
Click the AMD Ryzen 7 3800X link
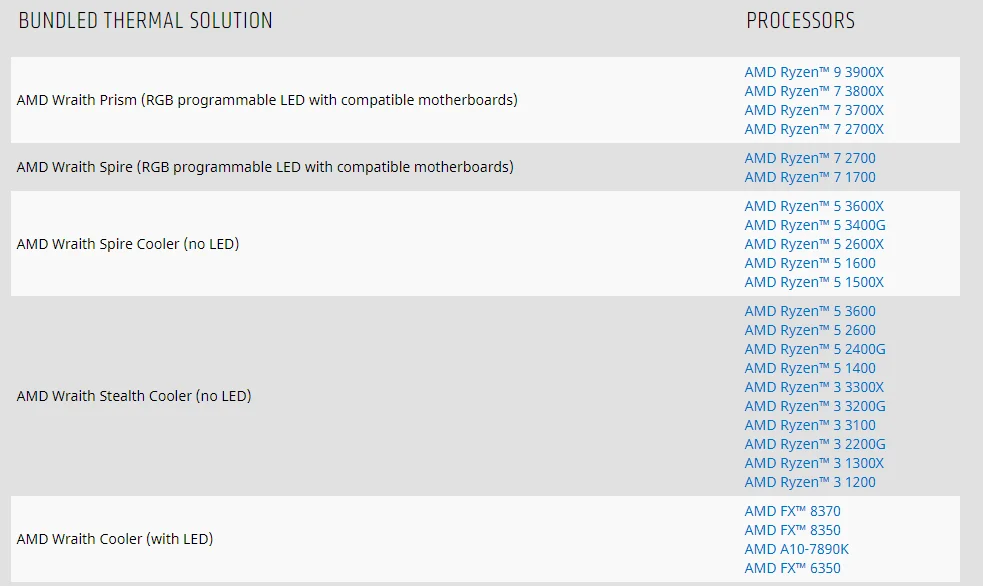click(814, 91)
